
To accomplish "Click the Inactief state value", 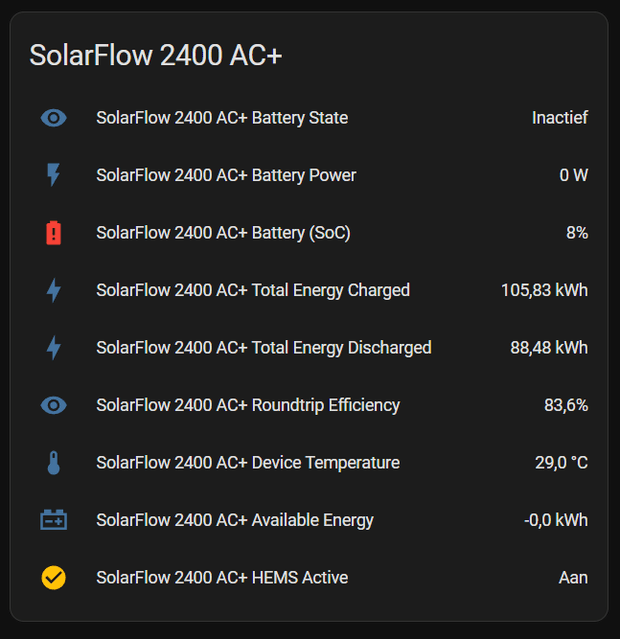I will click(560, 118).
